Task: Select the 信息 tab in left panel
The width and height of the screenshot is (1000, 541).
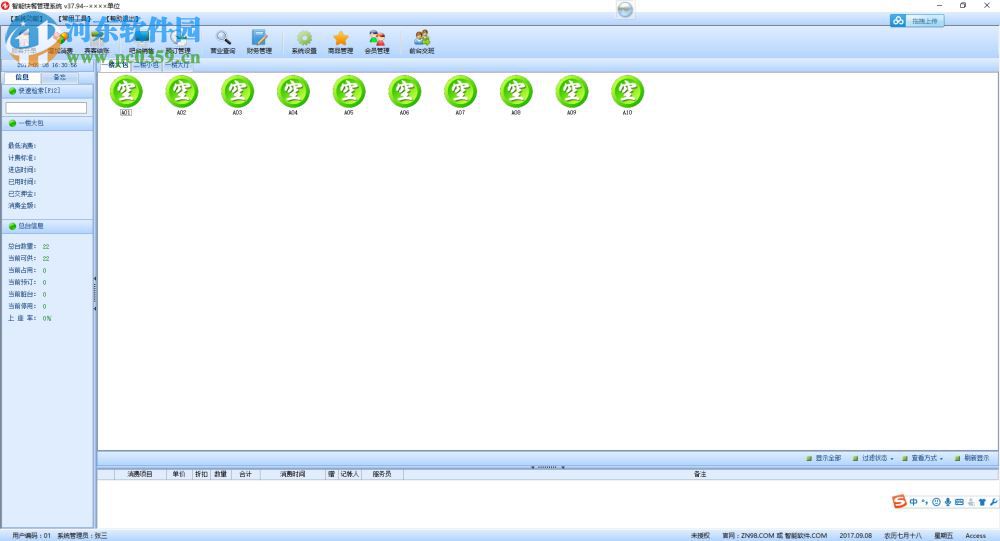Action: [22, 77]
